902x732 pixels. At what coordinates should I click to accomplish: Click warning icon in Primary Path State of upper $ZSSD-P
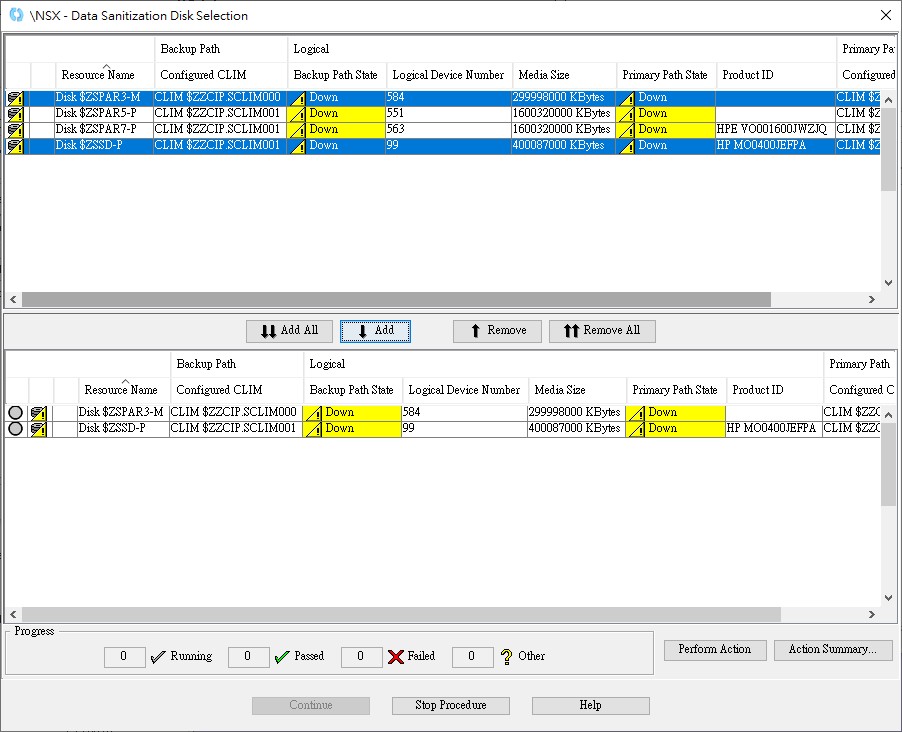[x=627, y=146]
